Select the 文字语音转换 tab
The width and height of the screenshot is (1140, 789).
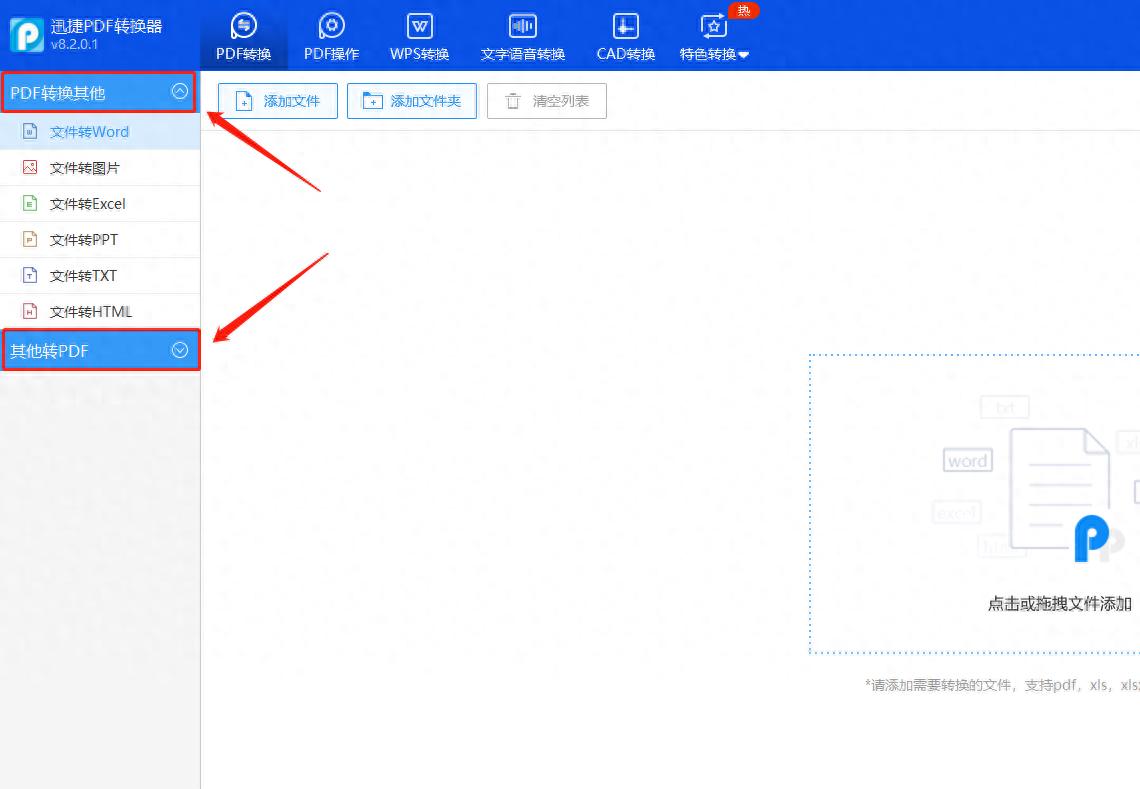point(523,36)
